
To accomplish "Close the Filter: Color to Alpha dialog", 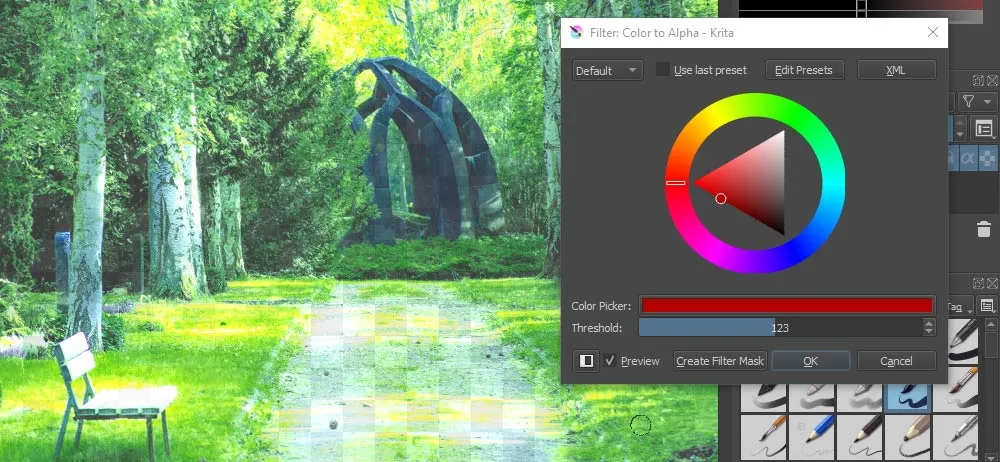I will tap(932, 33).
